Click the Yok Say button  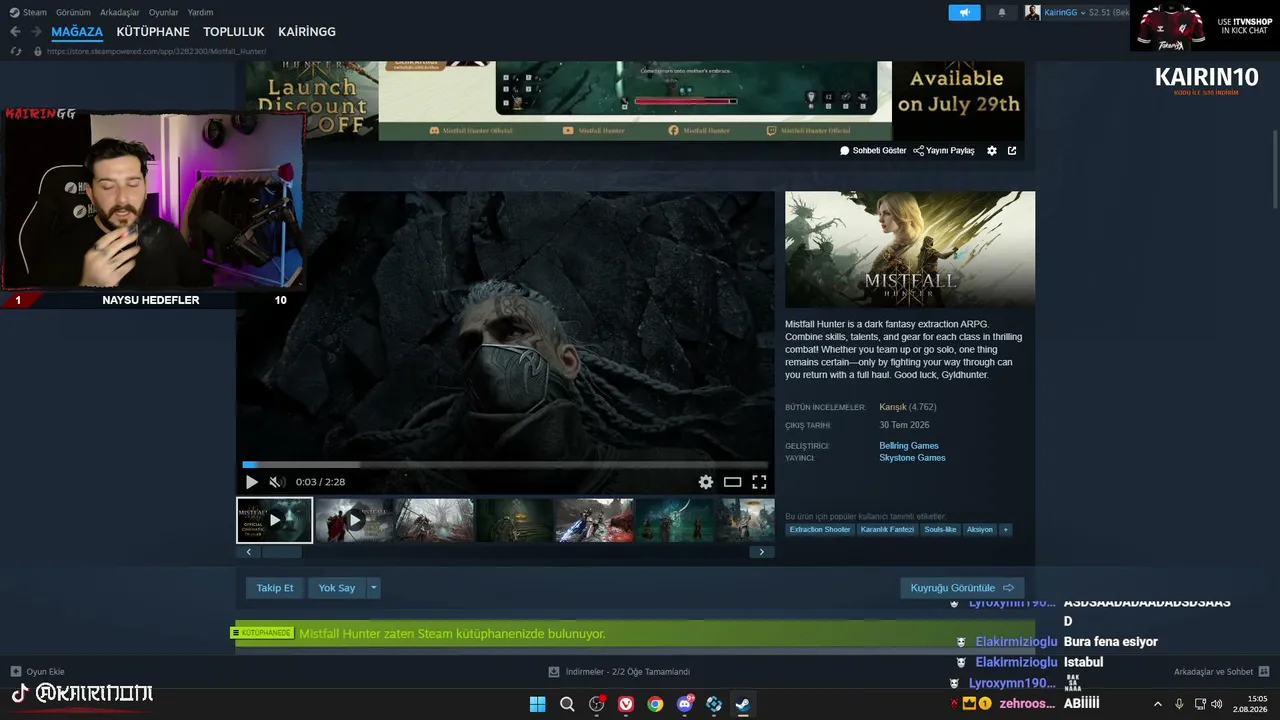point(337,588)
